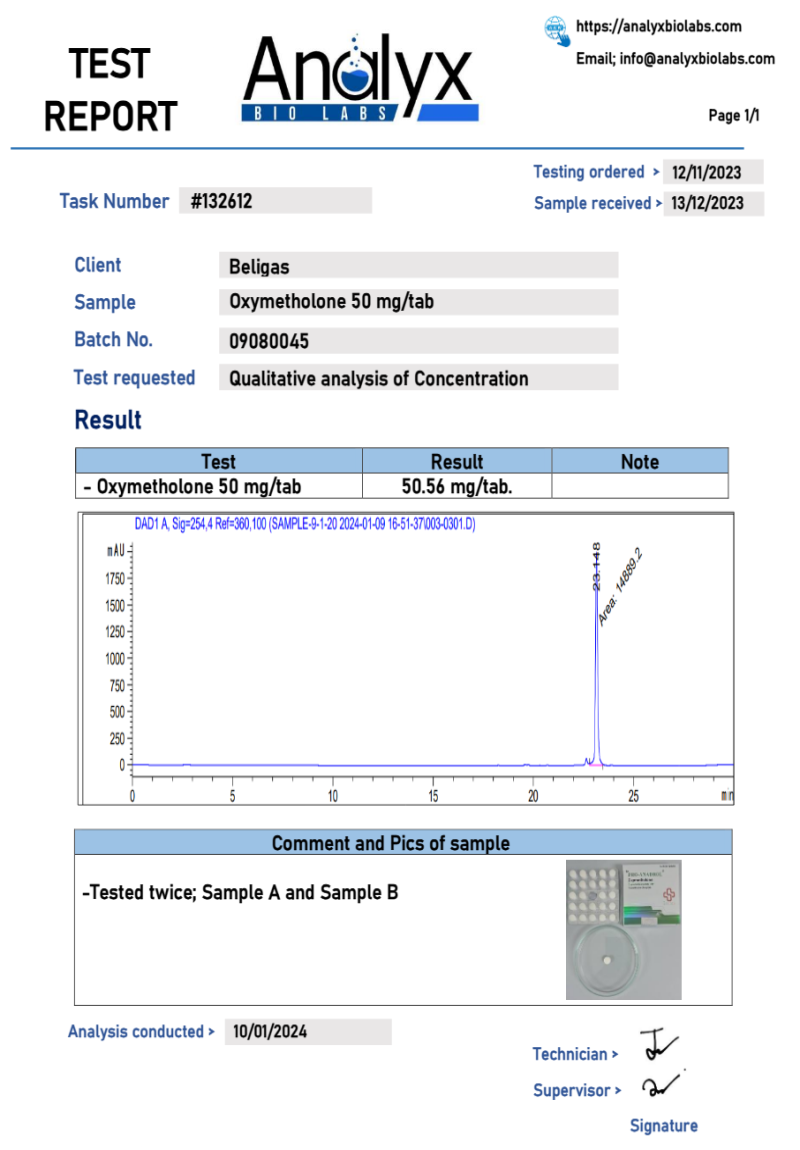Viewport: 800px width, 1150px height.
Task: Click the supervisor's signature mark
Action: (659, 1086)
